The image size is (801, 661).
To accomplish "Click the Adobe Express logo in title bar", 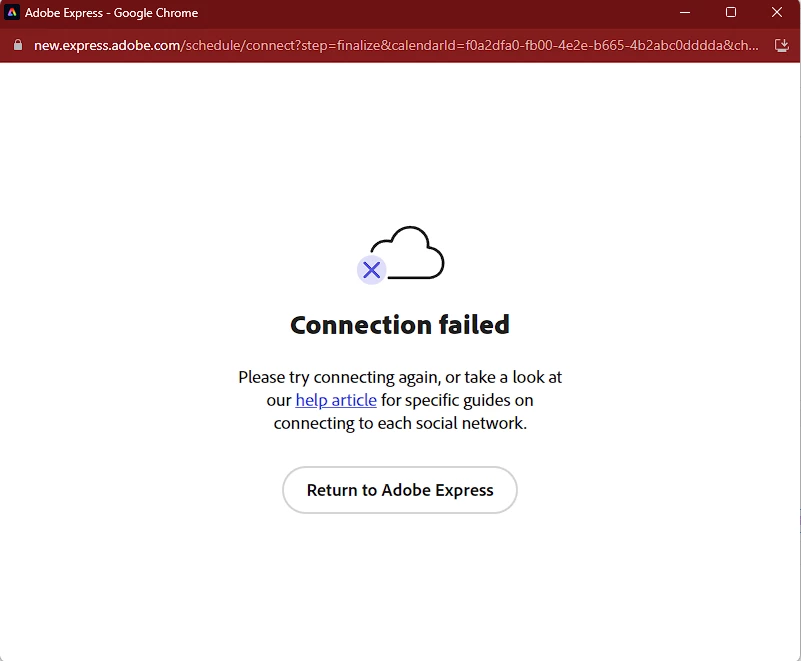I will (x=12, y=12).
